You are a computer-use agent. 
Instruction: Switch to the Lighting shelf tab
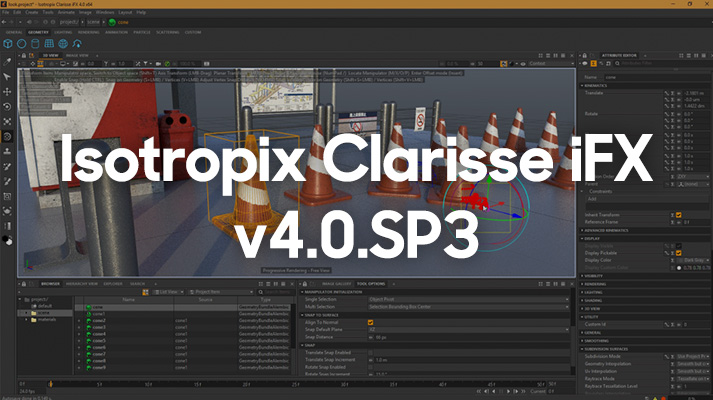63,32
